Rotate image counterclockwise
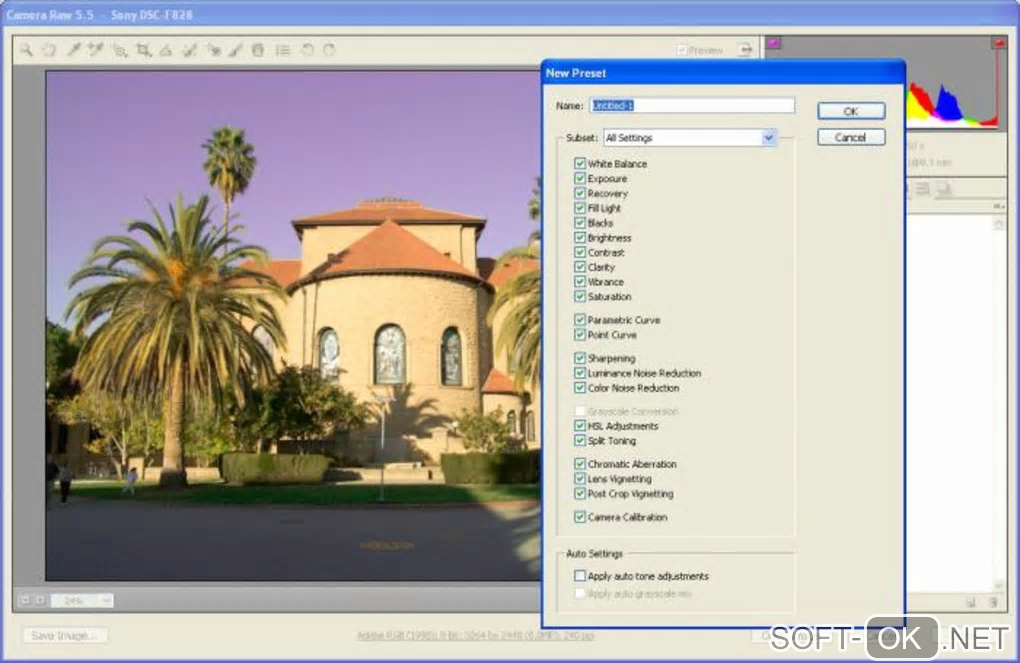Viewport: 1020px width, 663px height. point(307,49)
